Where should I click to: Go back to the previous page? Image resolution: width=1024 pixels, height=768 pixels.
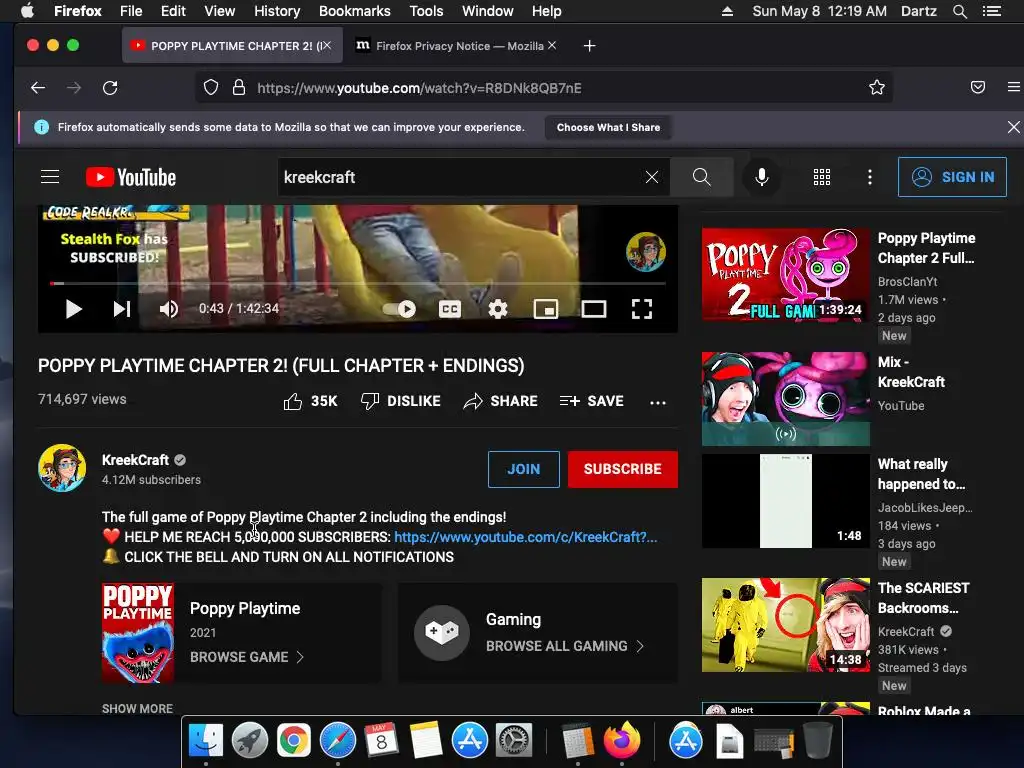coord(38,88)
